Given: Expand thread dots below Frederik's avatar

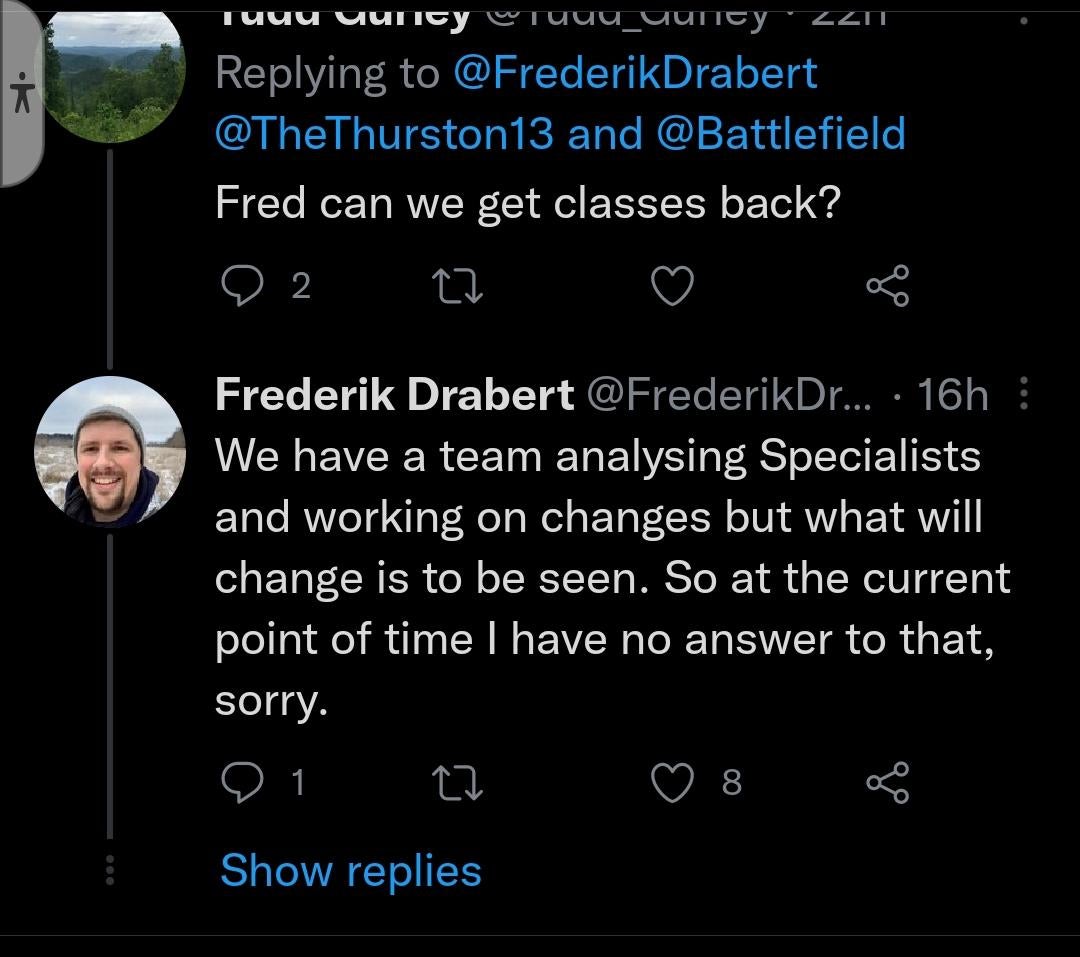Looking at the screenshot, I should (110, 870).
